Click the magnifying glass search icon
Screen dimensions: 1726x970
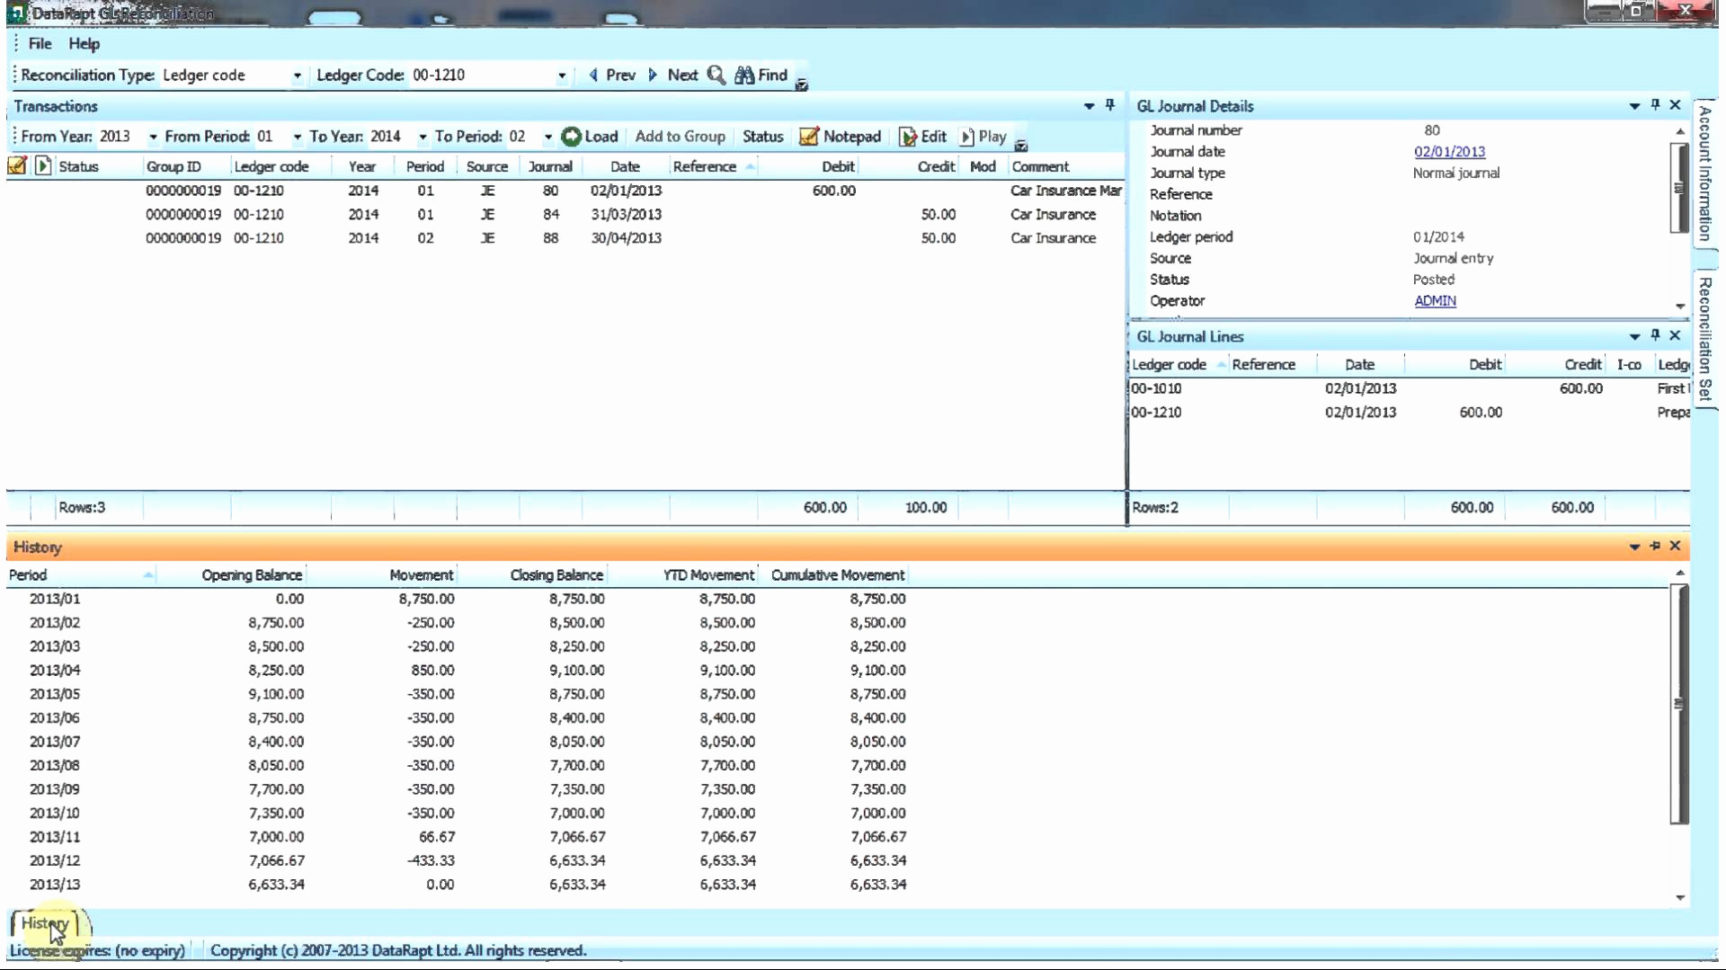[716, 75]
